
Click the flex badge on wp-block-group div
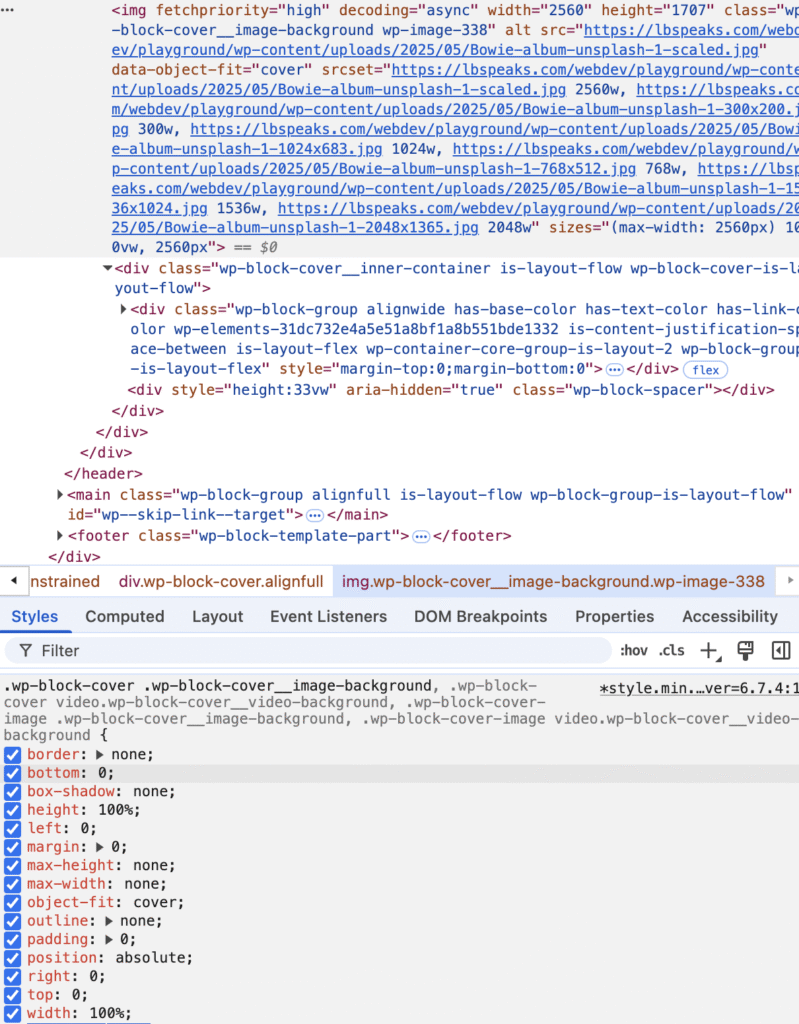click(705, 370)
